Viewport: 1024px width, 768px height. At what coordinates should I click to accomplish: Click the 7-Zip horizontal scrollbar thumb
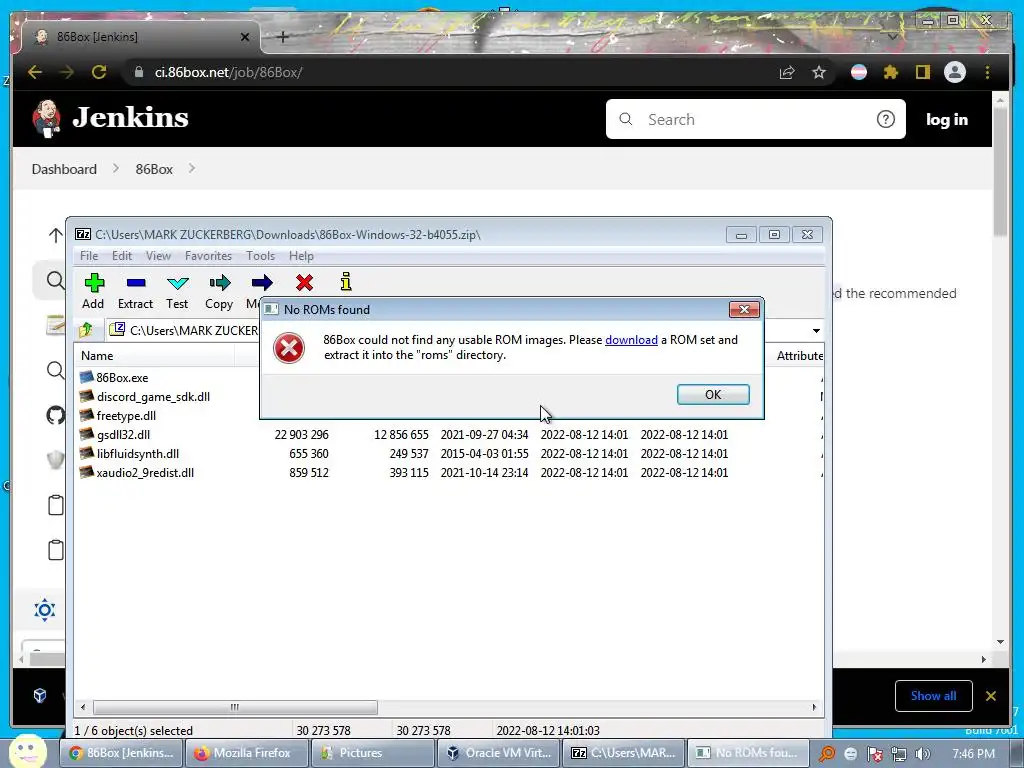coord(235,707)
